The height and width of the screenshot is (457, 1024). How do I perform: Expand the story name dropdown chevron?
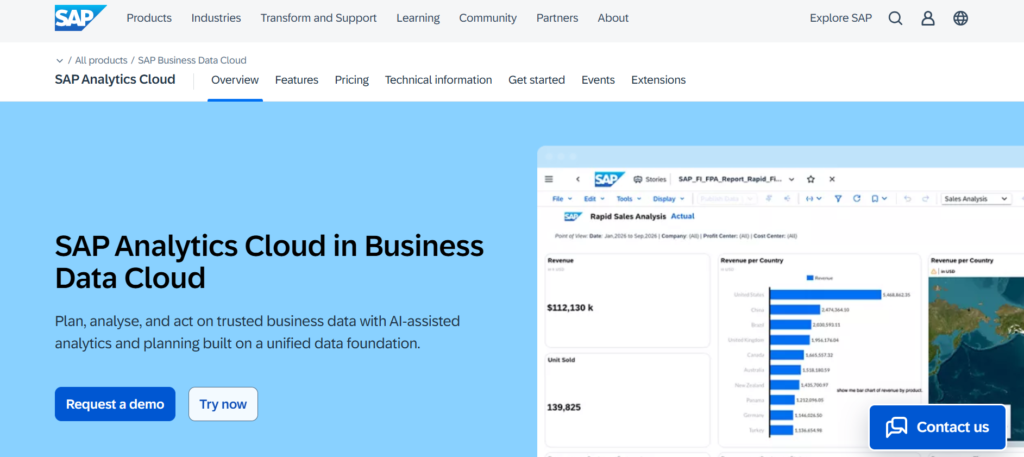point(792,179)
